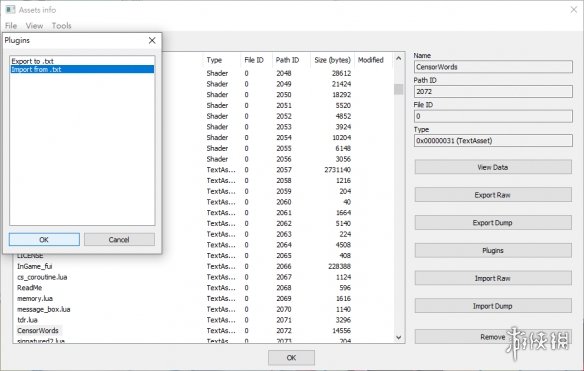Viewport: 584px width, 371px height.
Task: Focus the Path ID field showing 2072
Action: coord(493,92)
